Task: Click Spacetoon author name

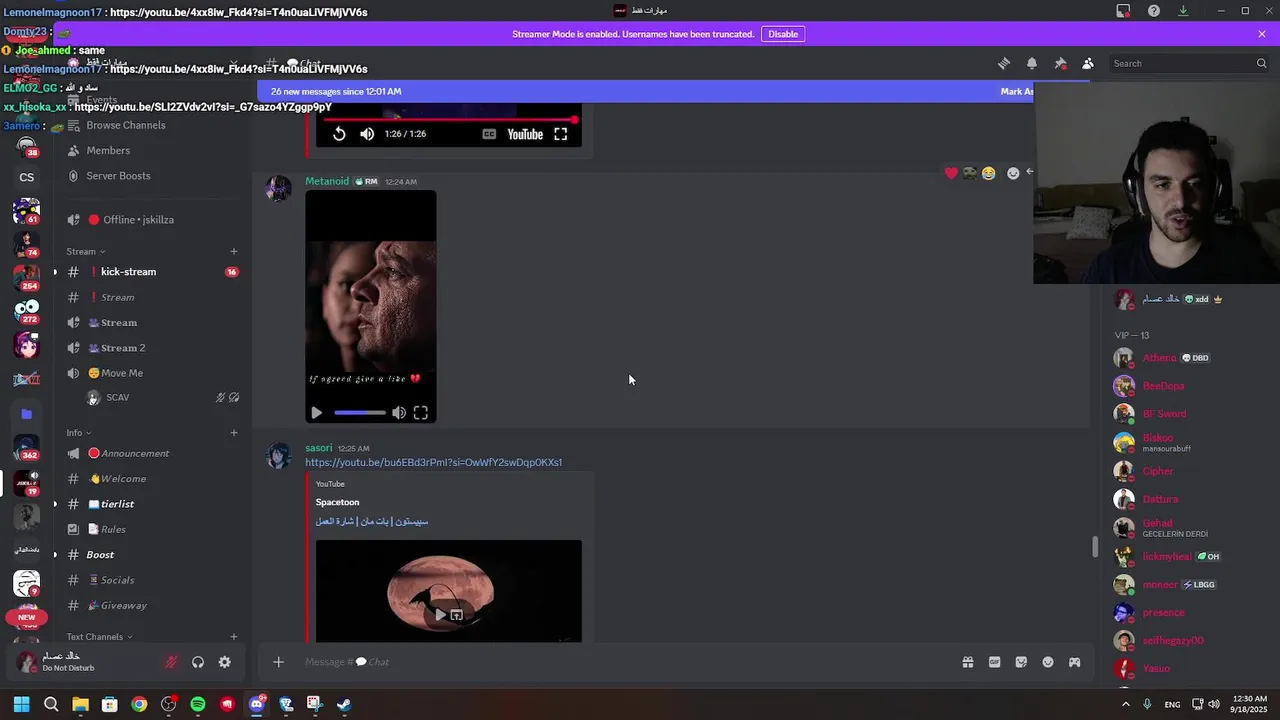Action: [x=337, y=502]
